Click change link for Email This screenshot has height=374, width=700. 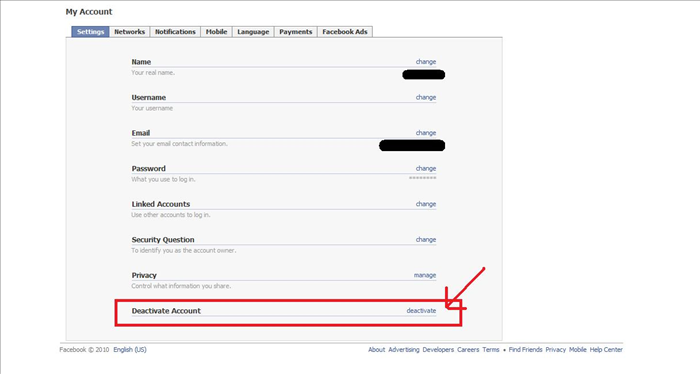[426, 133]
